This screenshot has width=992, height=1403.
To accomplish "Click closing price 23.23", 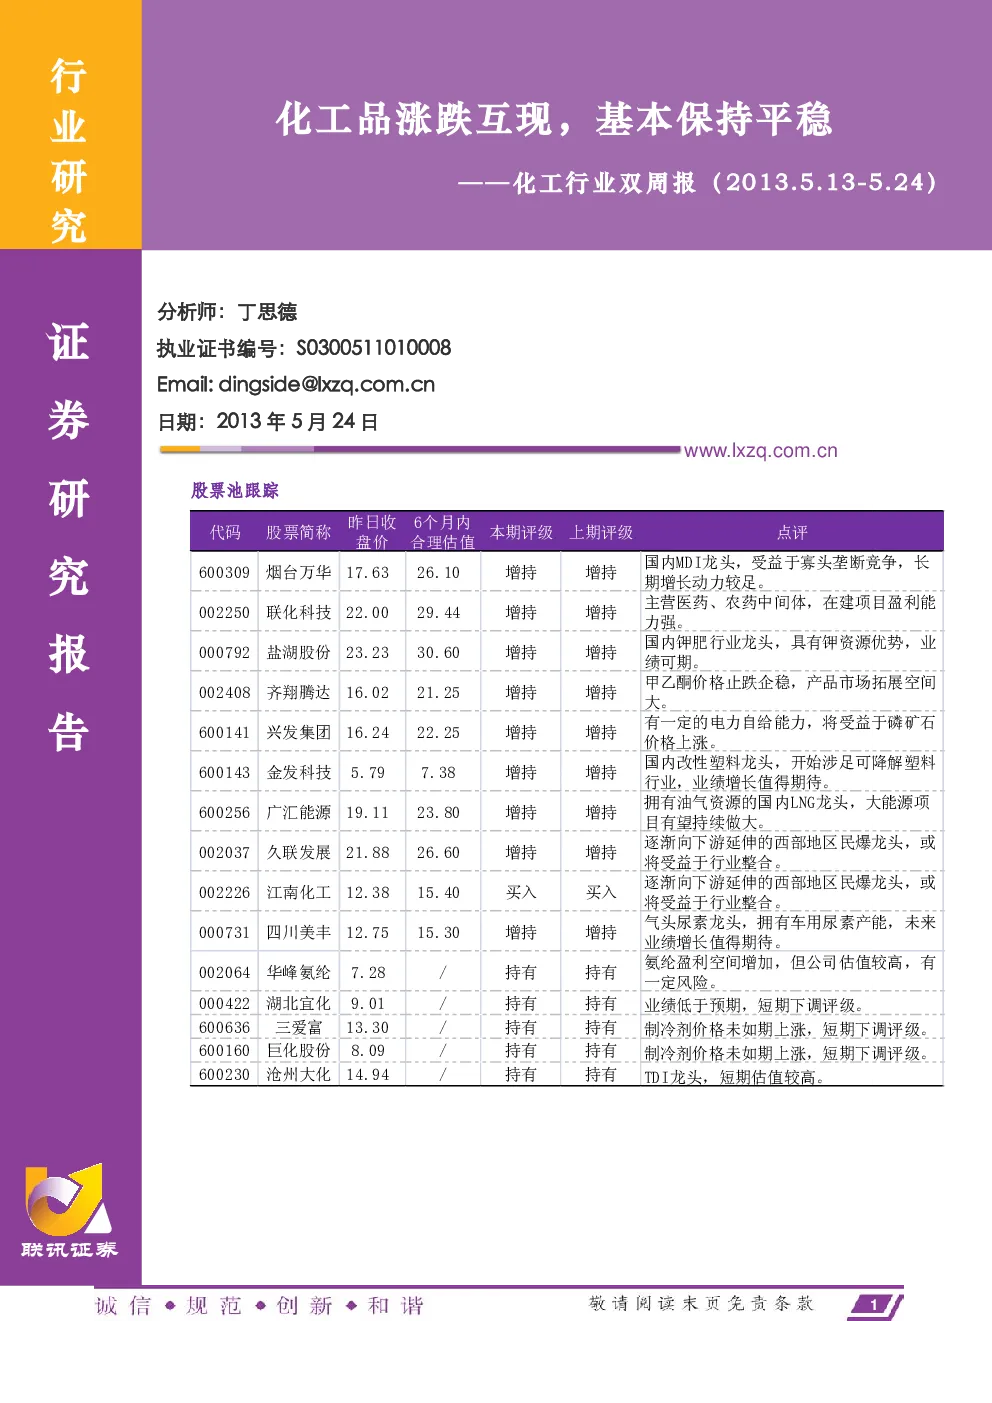I will pos(367,652).
